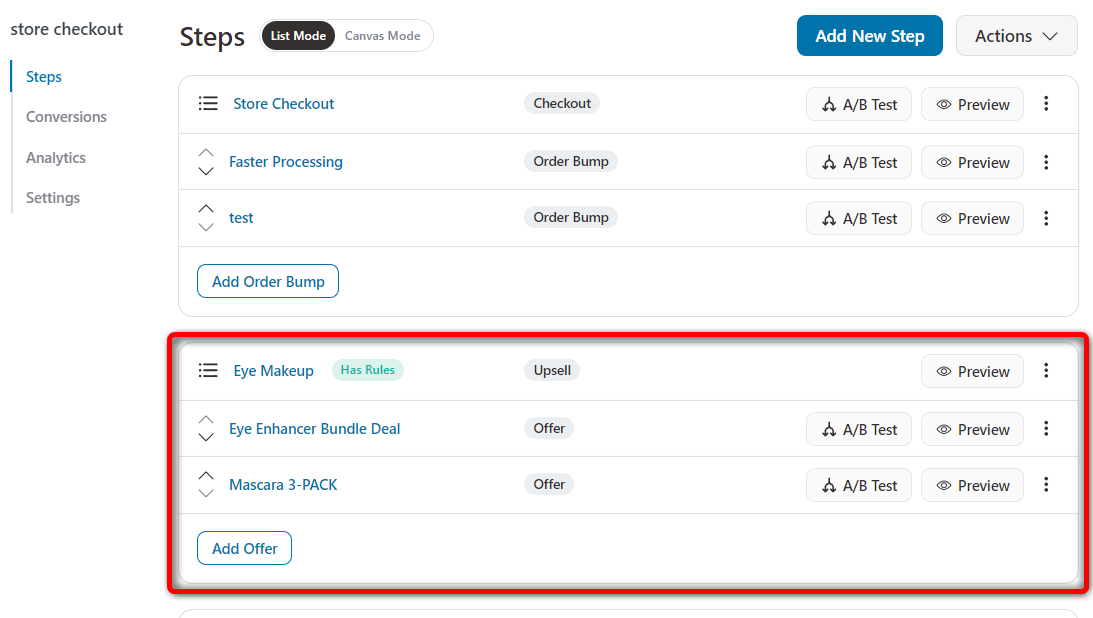Preview the Store Checkout step
The width and height of the screenshot is (1093, 618).
972,105
